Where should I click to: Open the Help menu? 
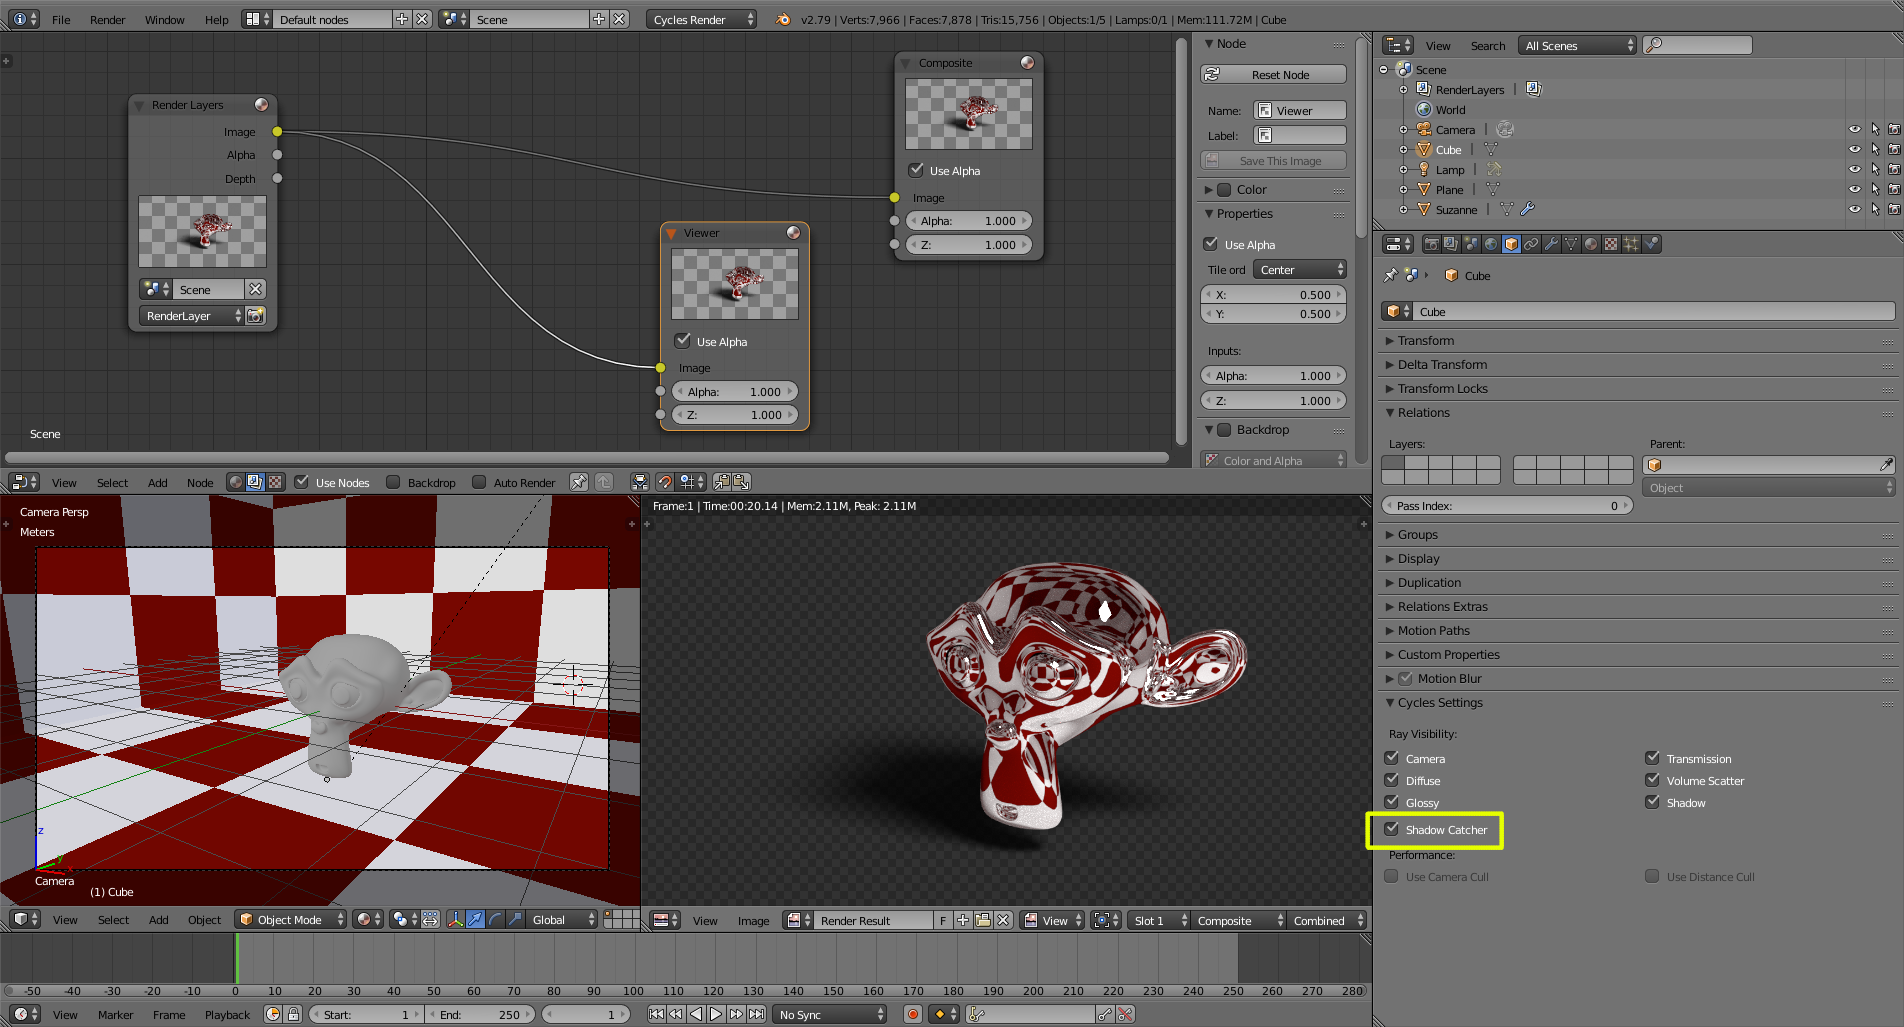click(216, 19)
